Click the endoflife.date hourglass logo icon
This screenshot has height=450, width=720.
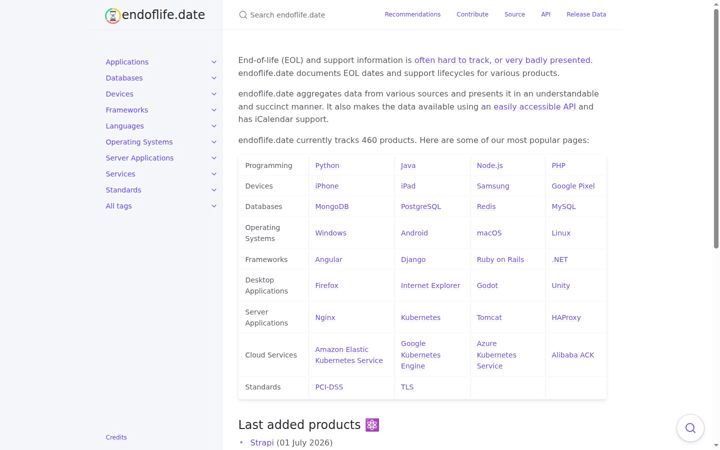pyautogui.click(x=112, y=15)
